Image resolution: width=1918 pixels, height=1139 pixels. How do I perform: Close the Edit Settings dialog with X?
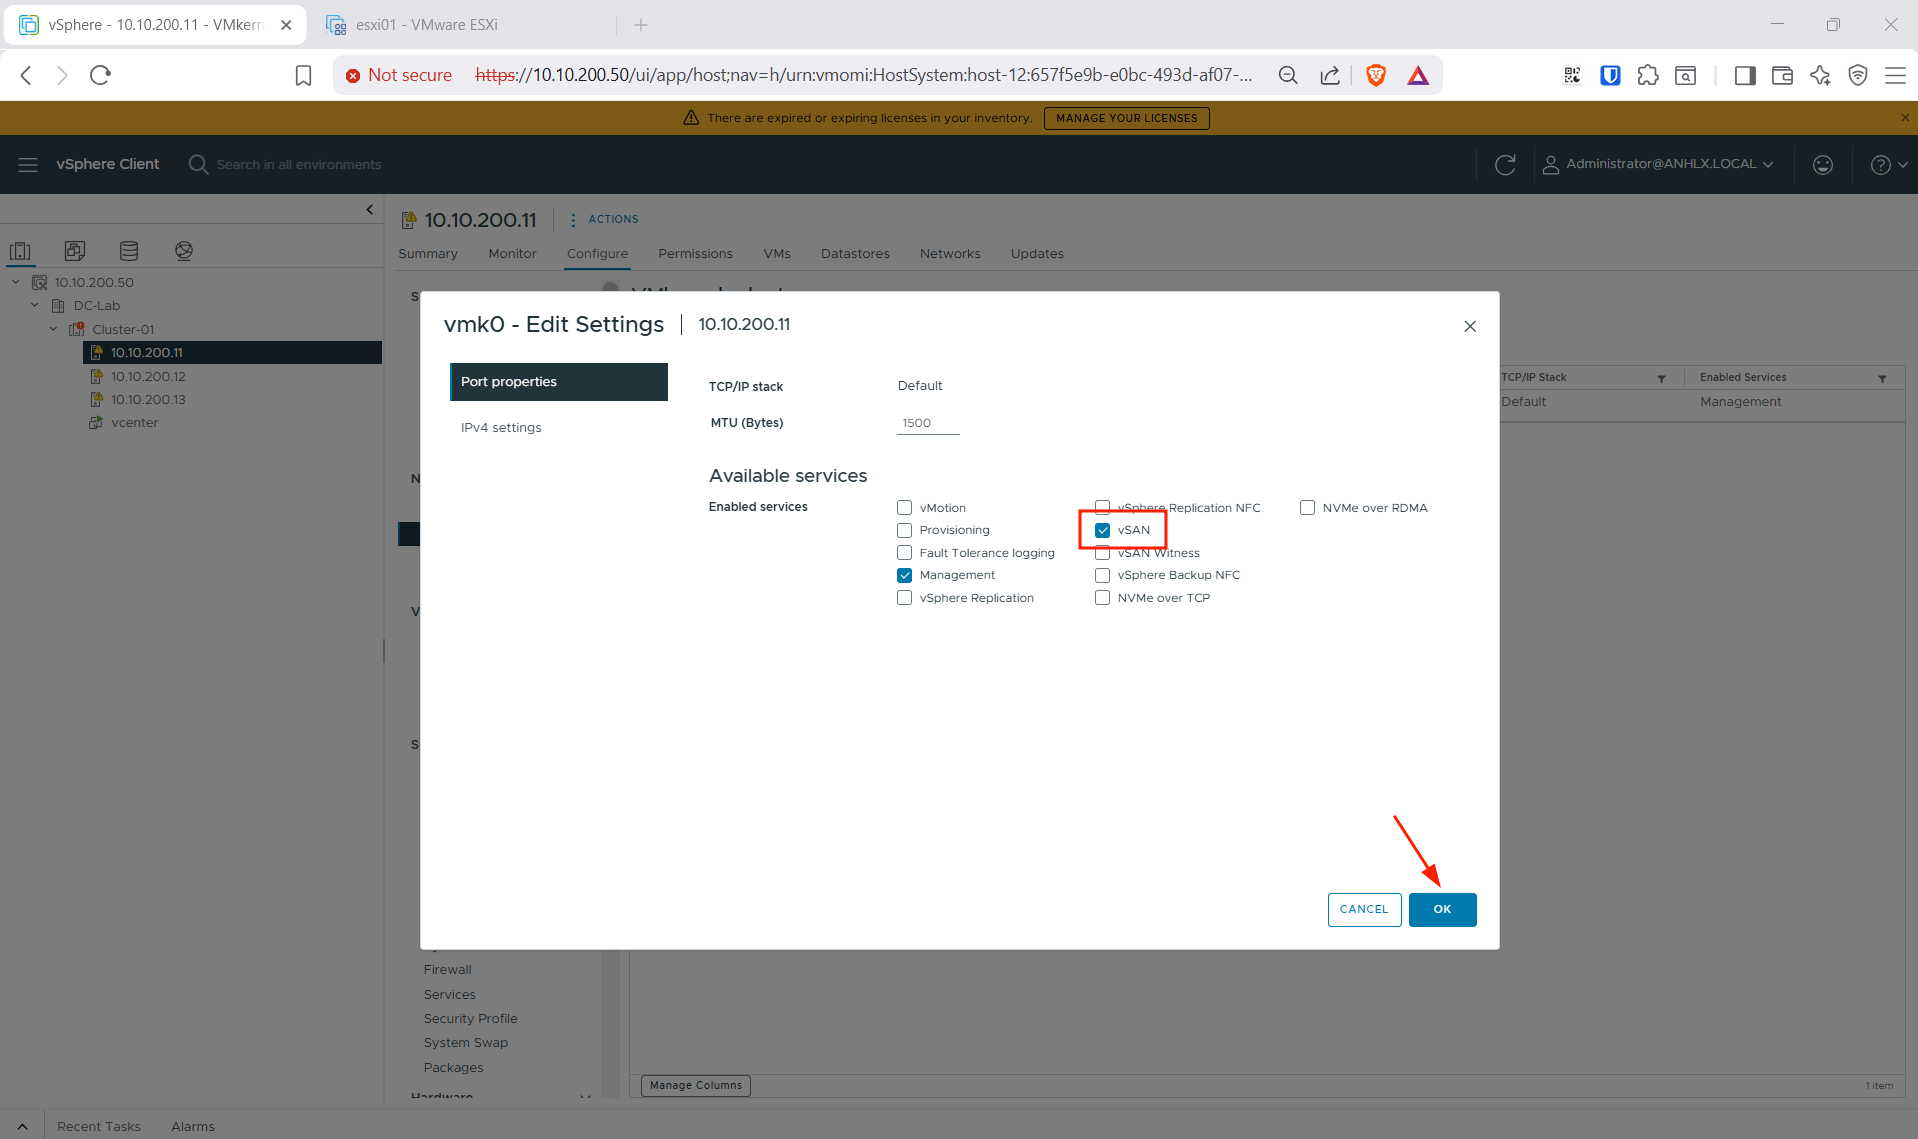(x=1470, y=326)
